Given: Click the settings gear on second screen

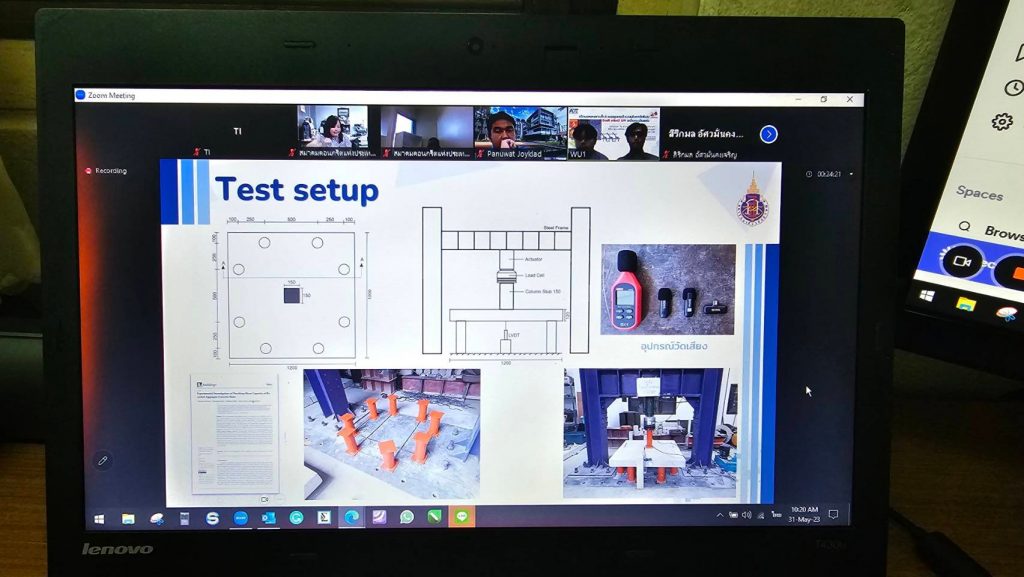Looking at the screenshot, I should point(1001,122).
